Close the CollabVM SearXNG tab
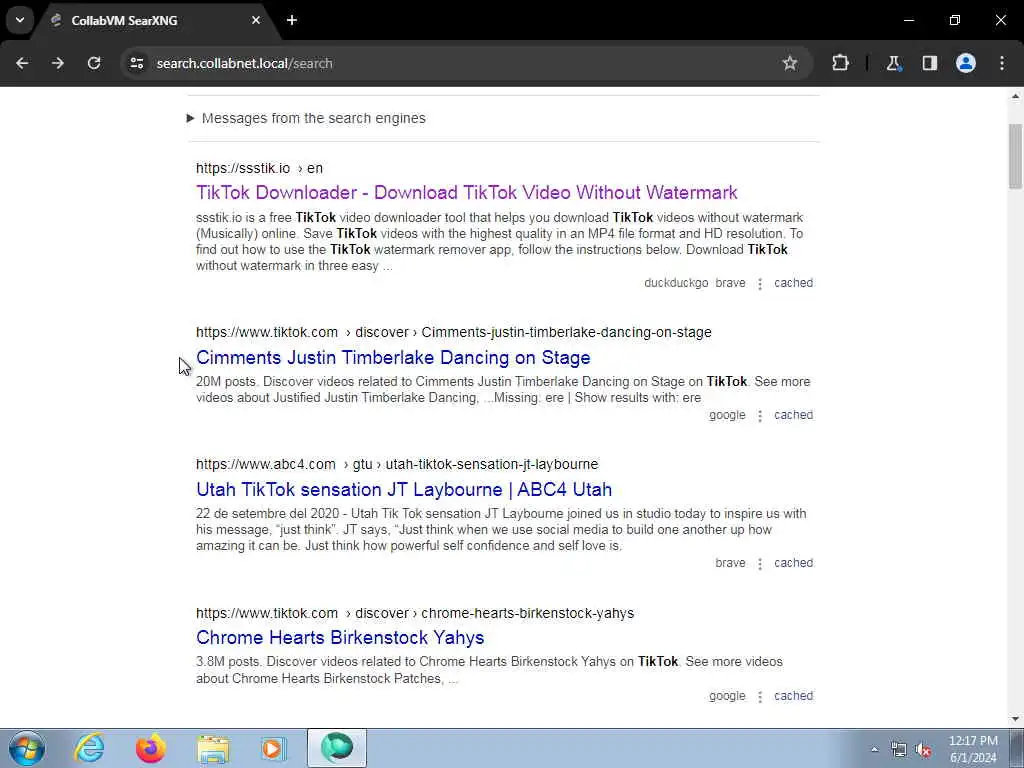This screenshot has width=1024, height=768. tap(256, 20)
